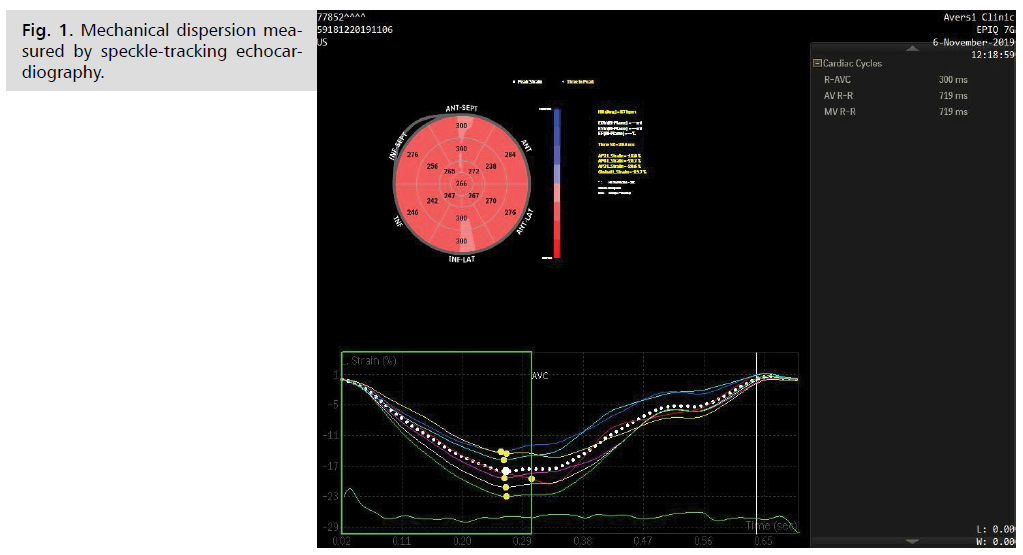Select the bullseye segment showing 270
The width and height of the screenshot is (1023, 555).
pyautogui.click(x=491, y=201)
